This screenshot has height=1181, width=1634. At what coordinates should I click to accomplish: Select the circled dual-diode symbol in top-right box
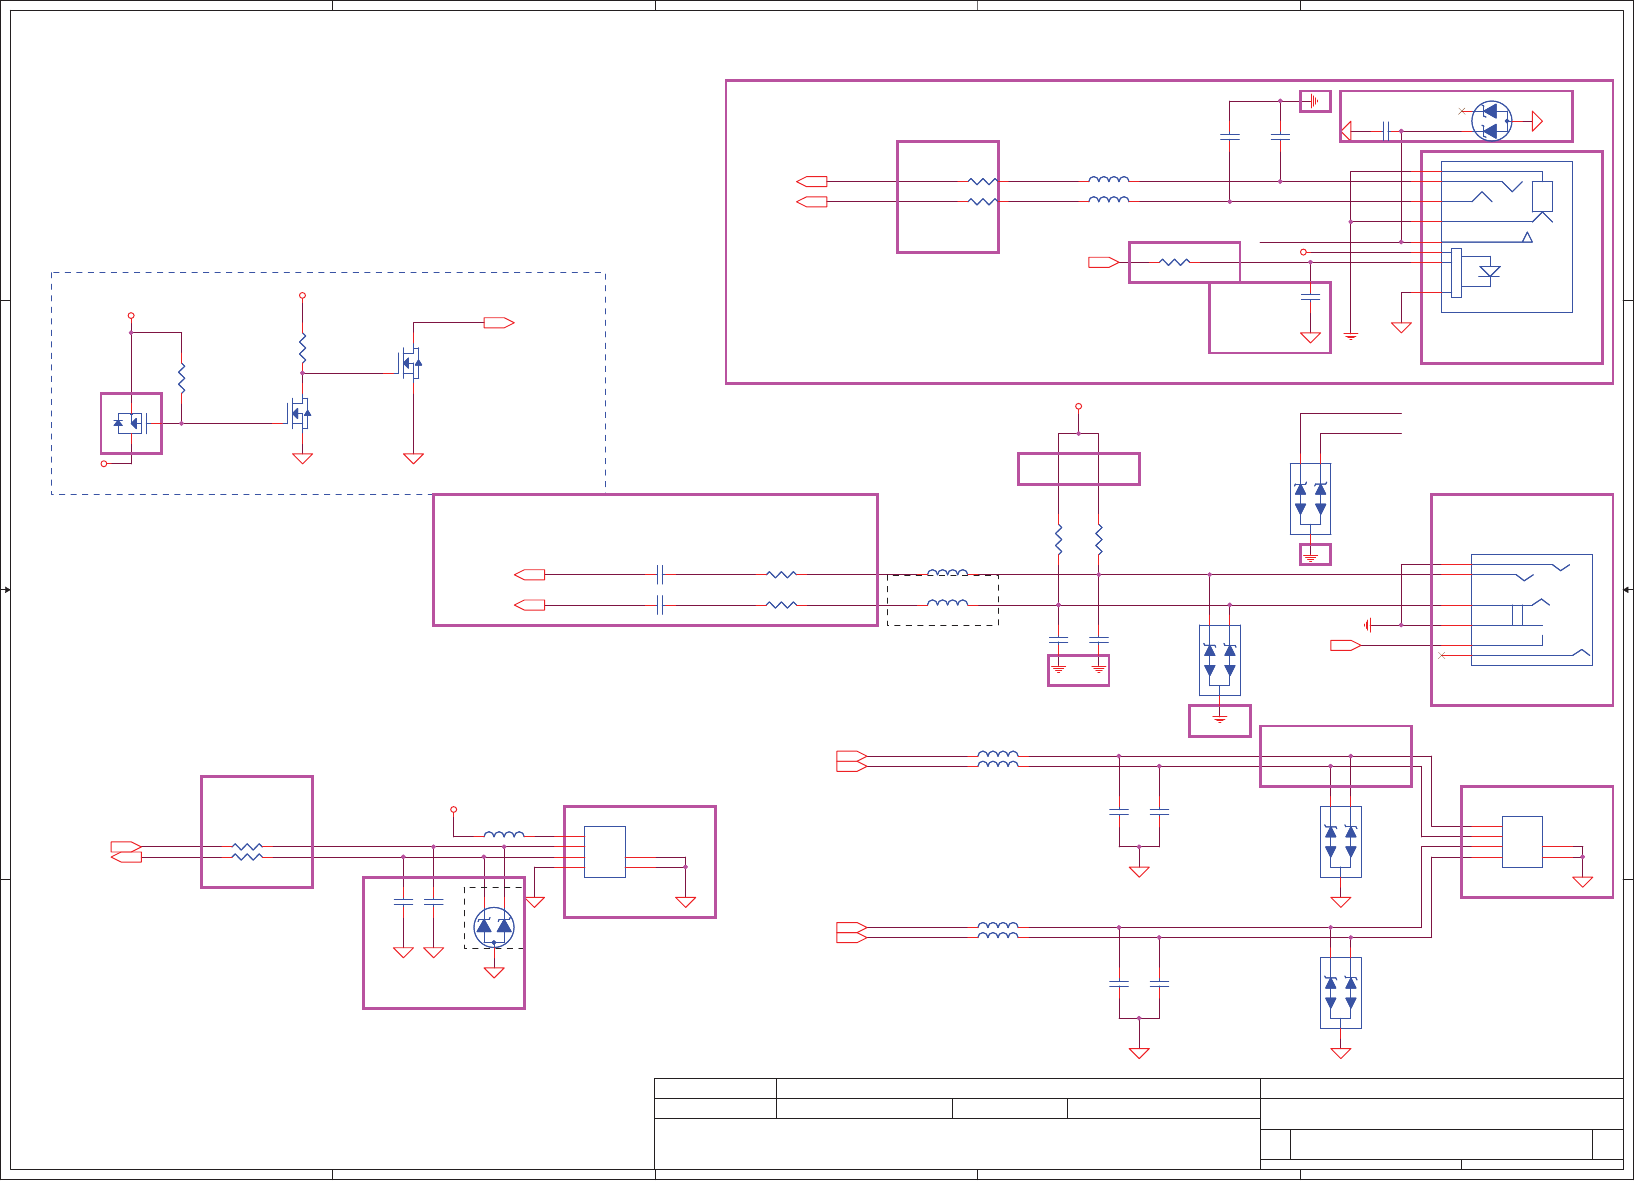(1491, 121)
